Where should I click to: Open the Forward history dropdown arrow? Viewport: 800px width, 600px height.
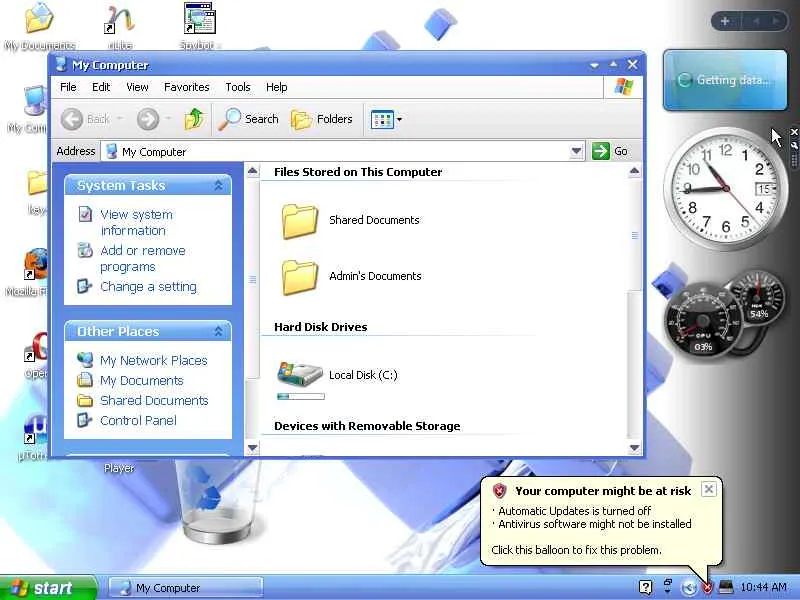coord(168,119)
